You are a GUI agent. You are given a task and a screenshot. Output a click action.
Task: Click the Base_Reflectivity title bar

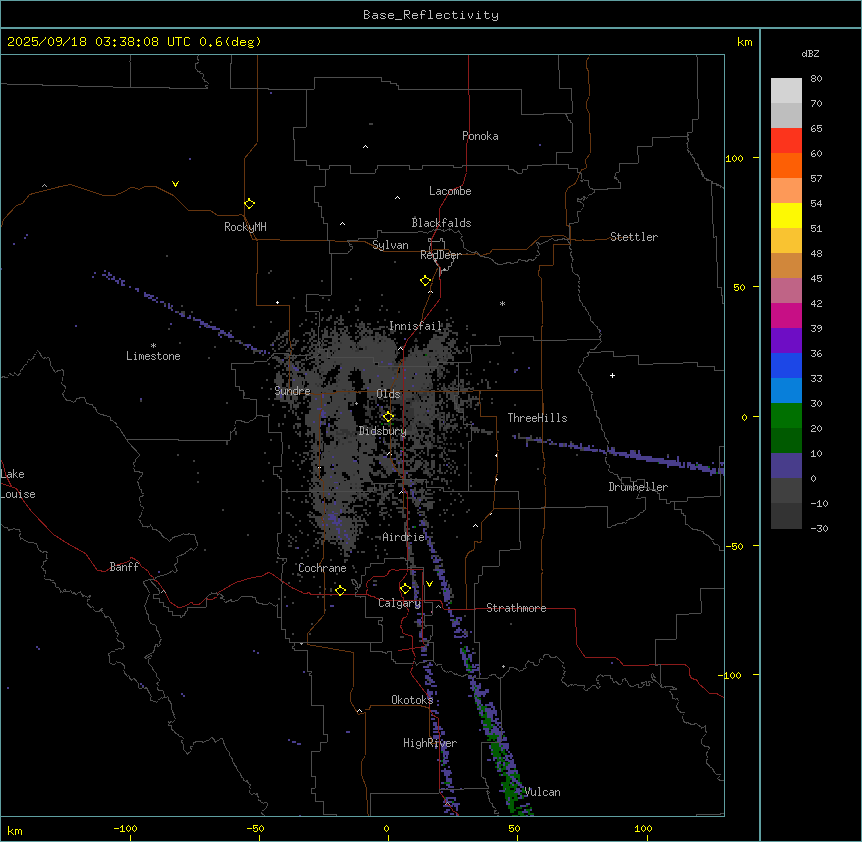(x=430, y=15)
